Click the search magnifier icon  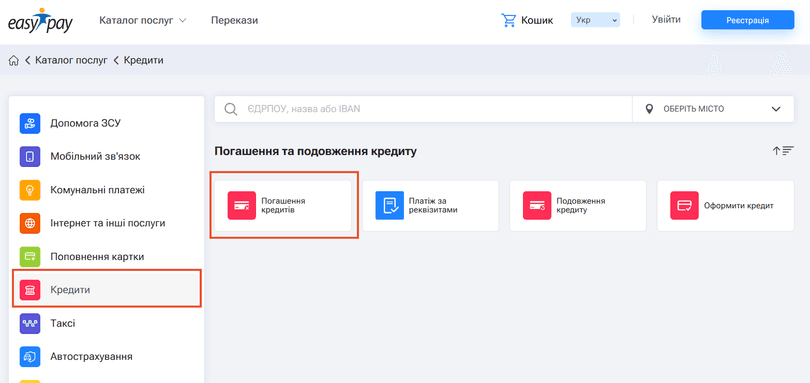pos(231,109)
